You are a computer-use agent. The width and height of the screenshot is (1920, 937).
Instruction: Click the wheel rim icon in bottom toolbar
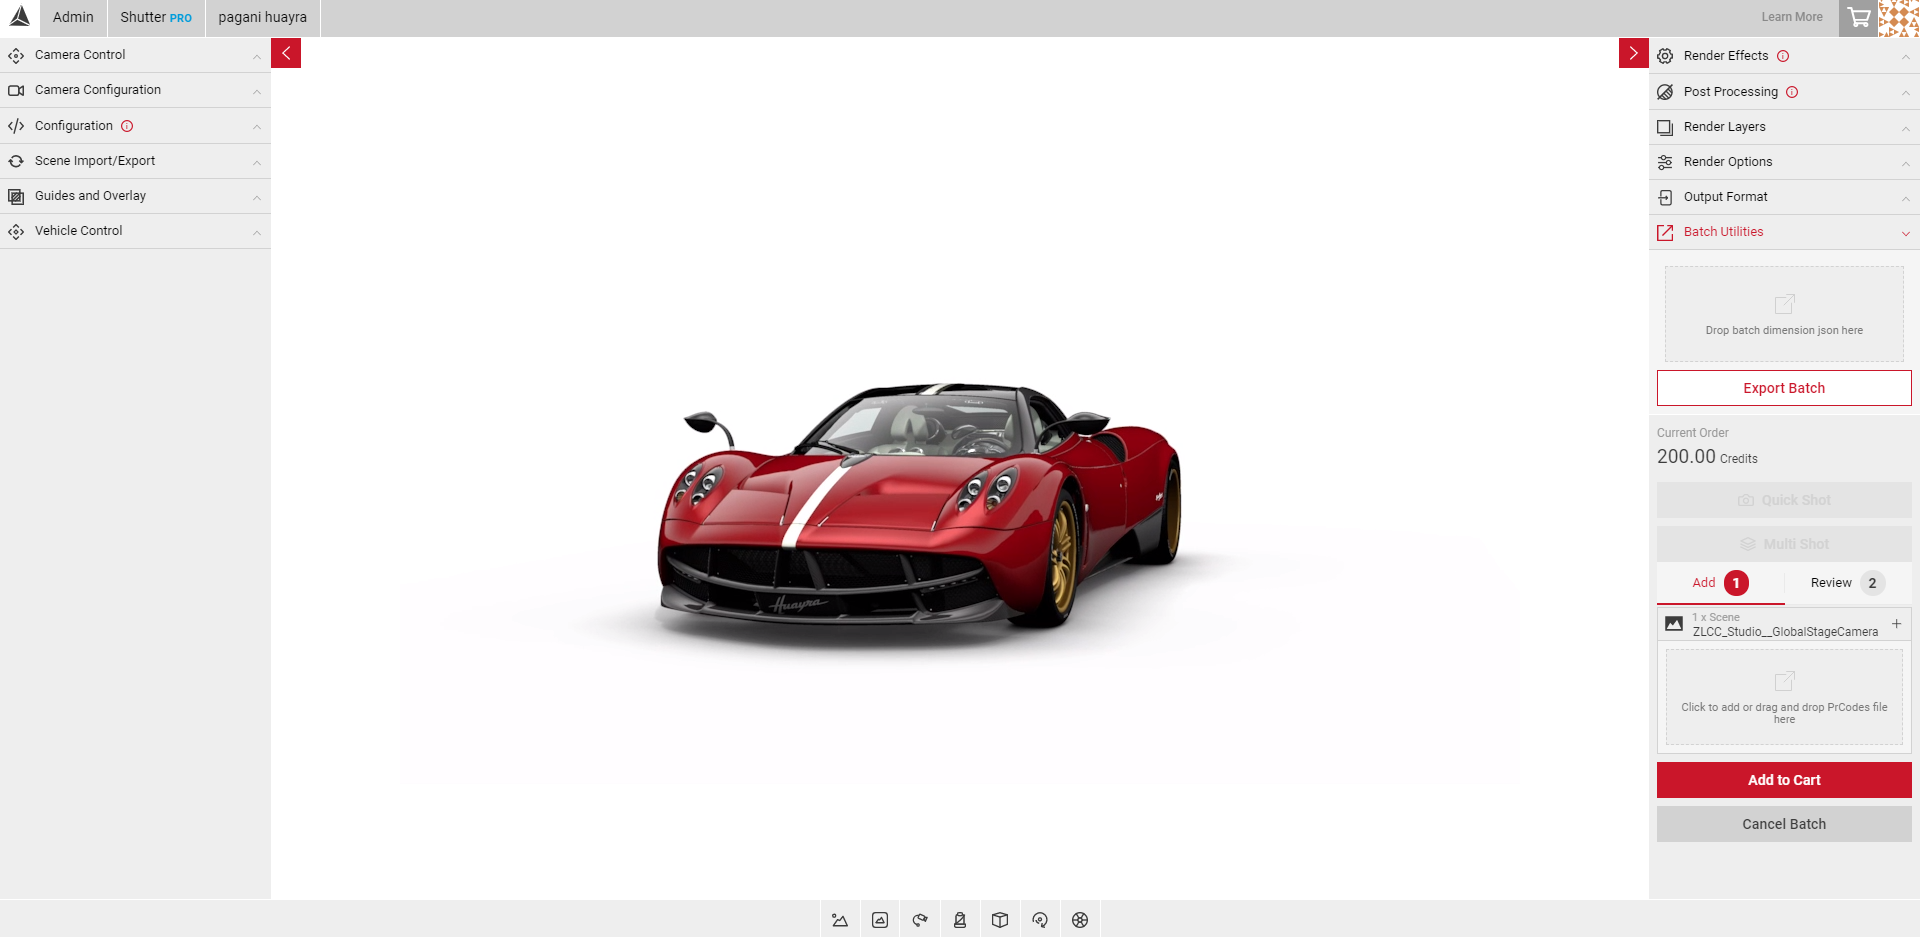point(1080,920)
